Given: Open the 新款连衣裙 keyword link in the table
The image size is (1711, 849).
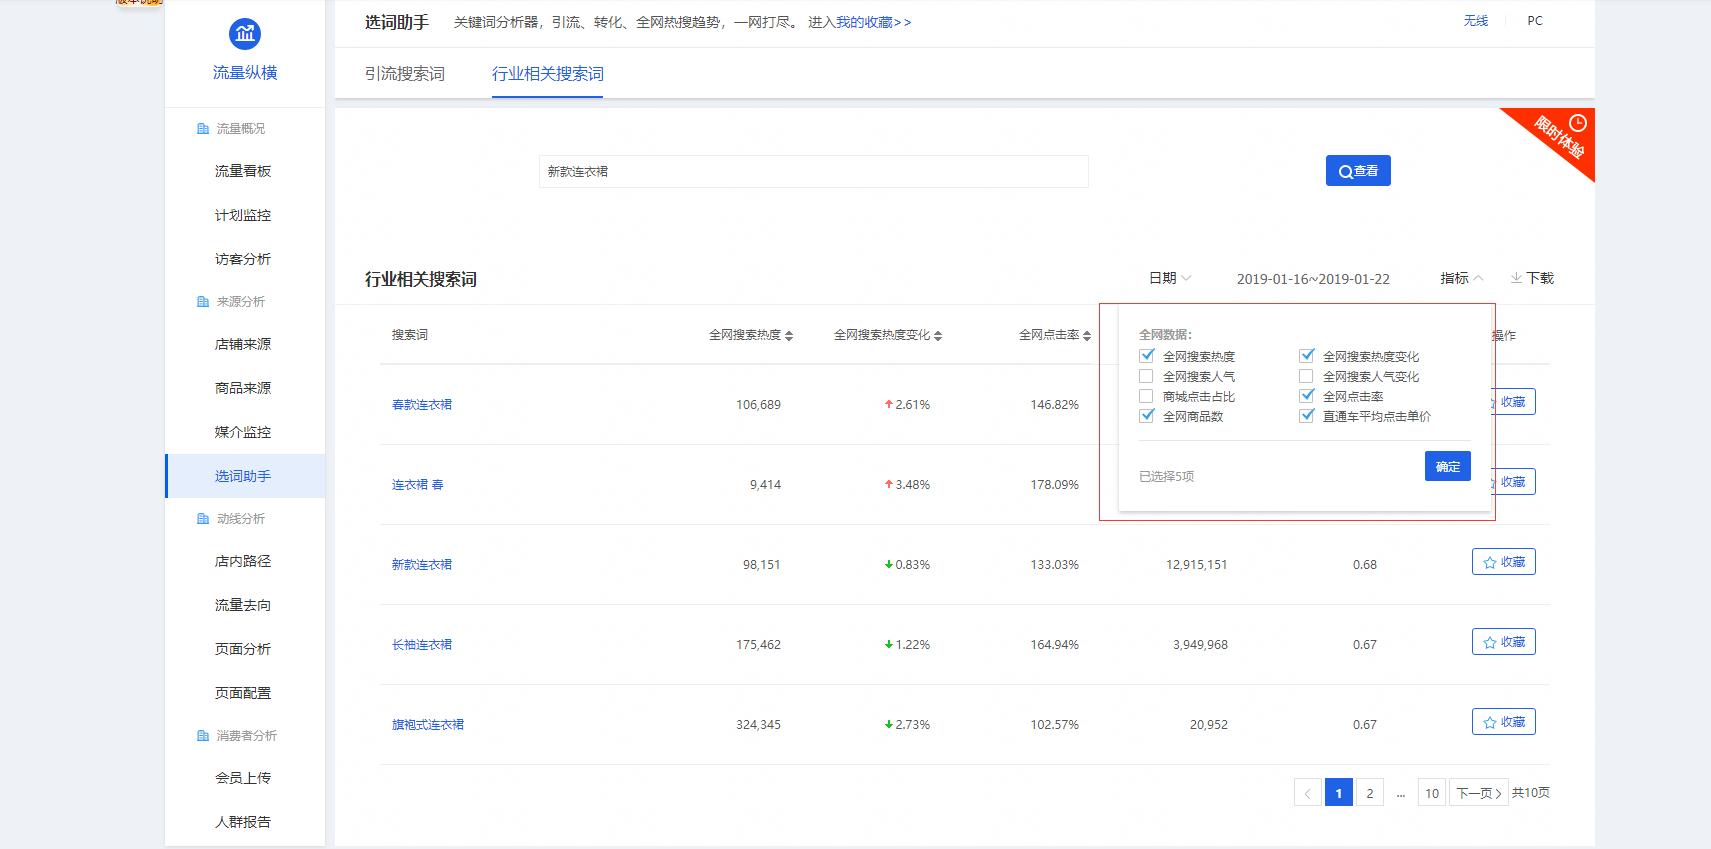Looking at the screenshot, I should point(422,565).
